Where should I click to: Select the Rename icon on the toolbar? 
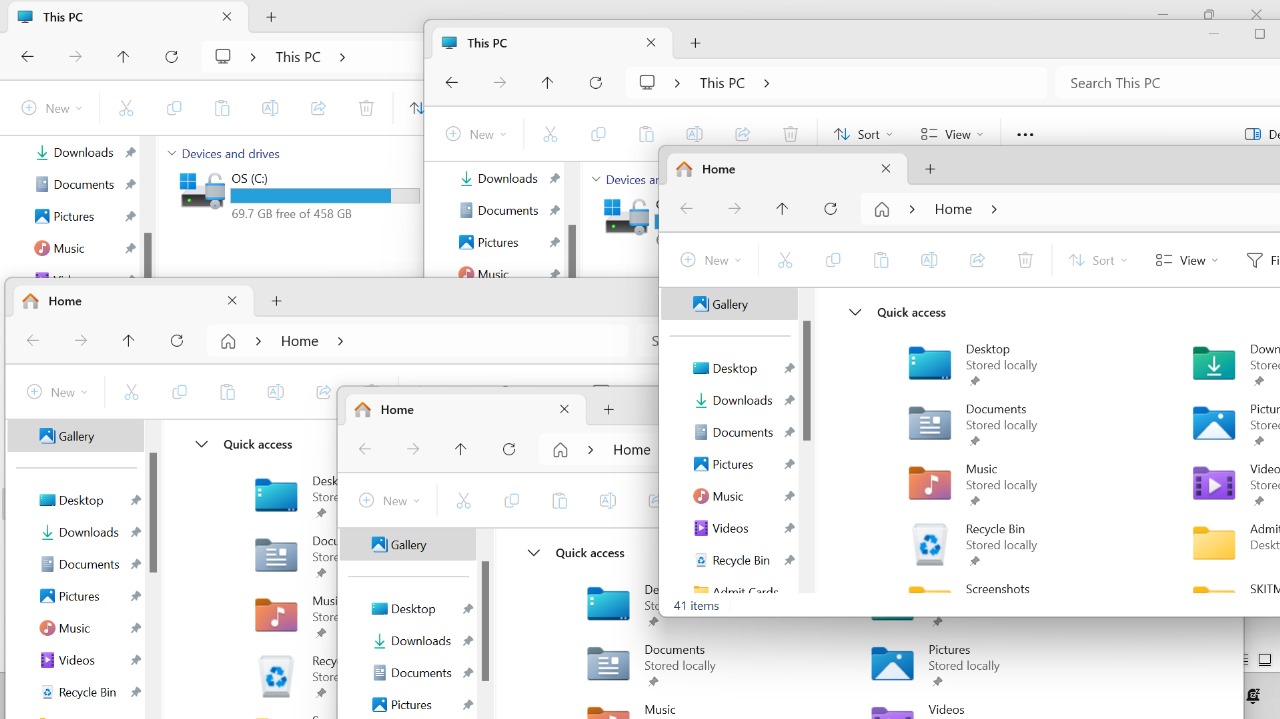929,260
